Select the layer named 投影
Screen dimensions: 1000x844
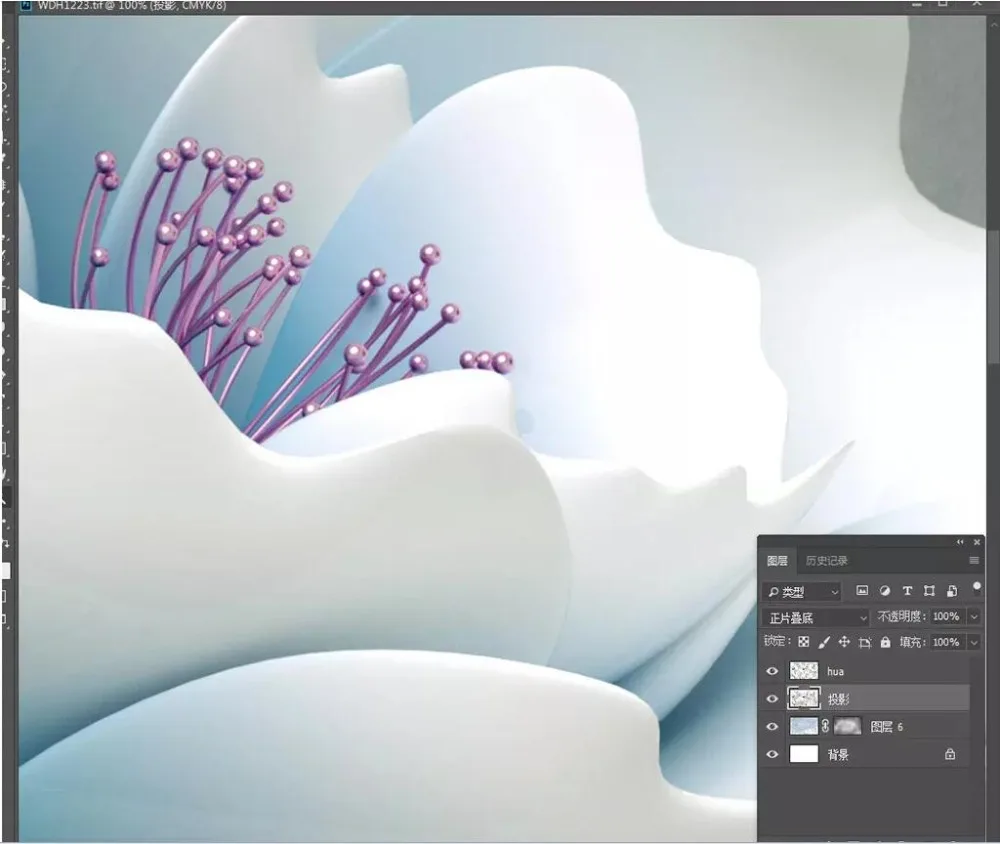click(x=839, y=700)
